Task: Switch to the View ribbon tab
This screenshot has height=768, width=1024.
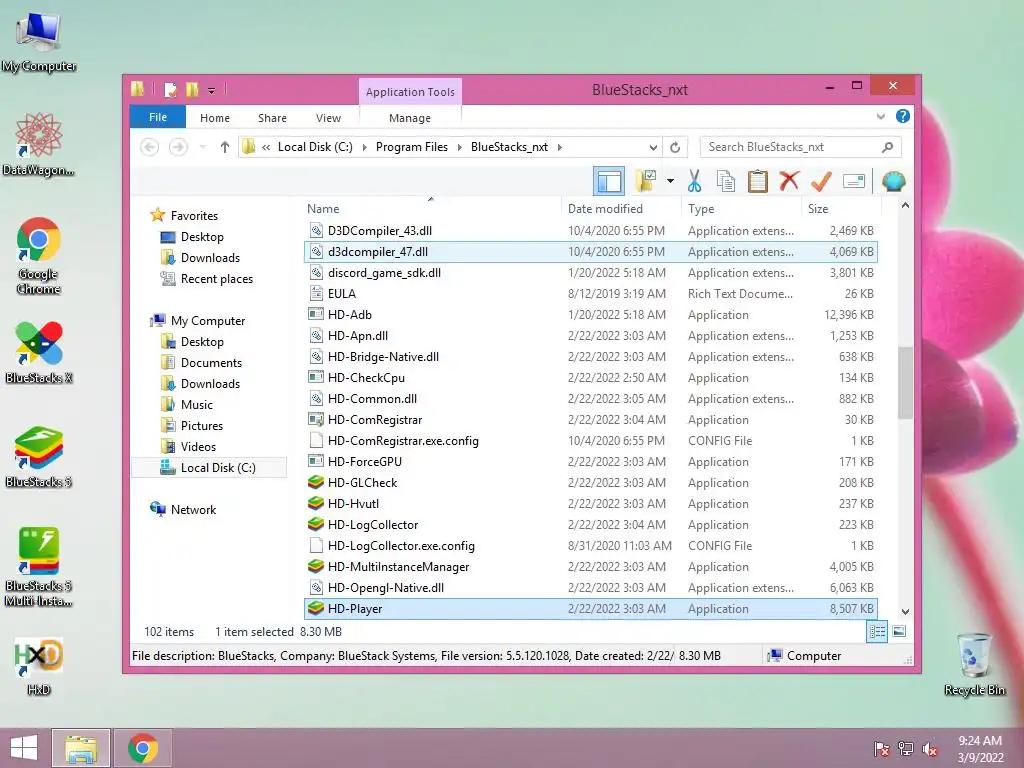Action: pos(328,118)
